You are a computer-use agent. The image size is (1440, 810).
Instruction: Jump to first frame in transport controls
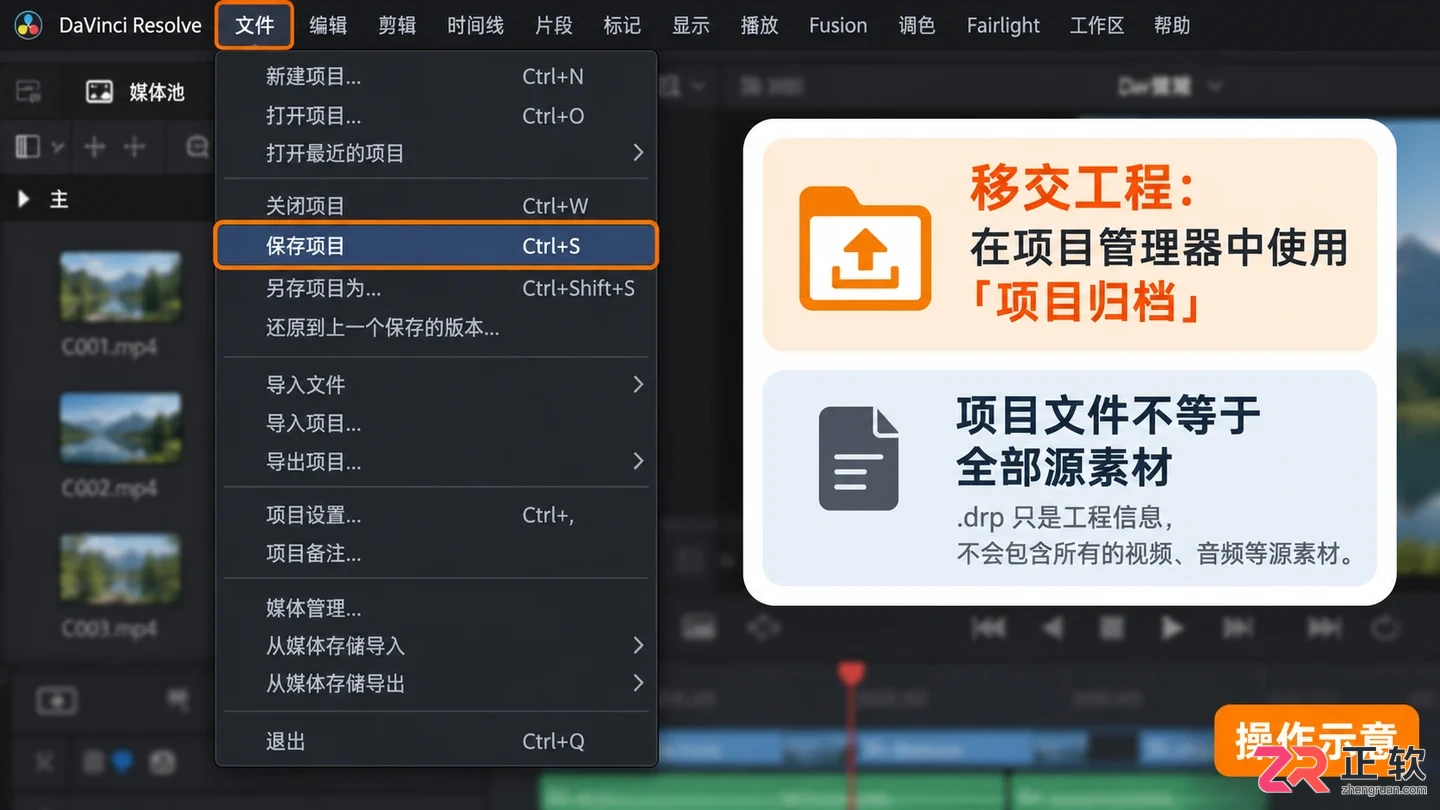click(989, 628)
